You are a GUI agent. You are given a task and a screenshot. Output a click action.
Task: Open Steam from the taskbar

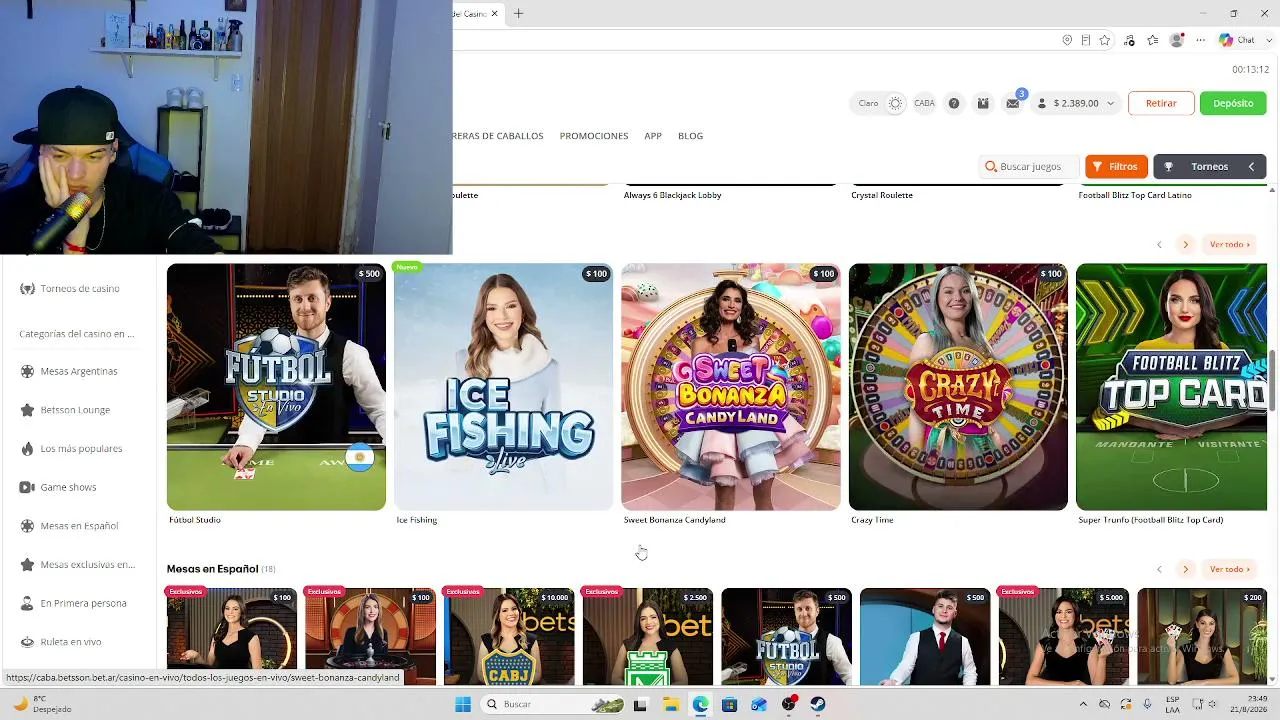(x=818, y=704)
